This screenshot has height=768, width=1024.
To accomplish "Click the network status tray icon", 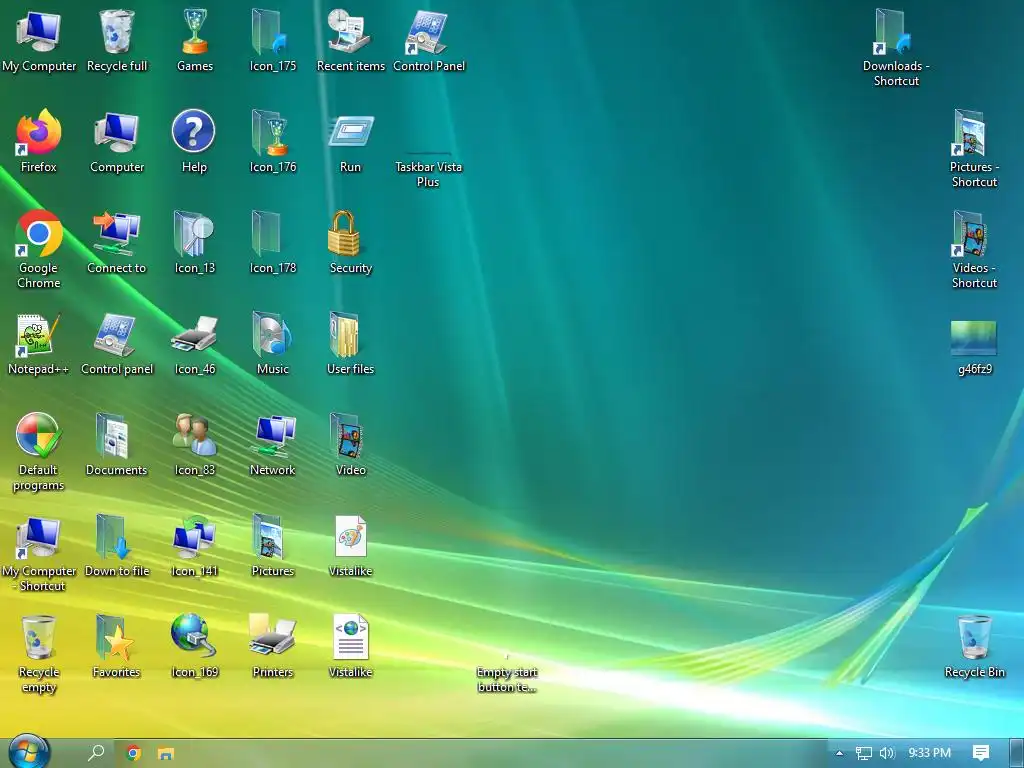I will (863, 754).
